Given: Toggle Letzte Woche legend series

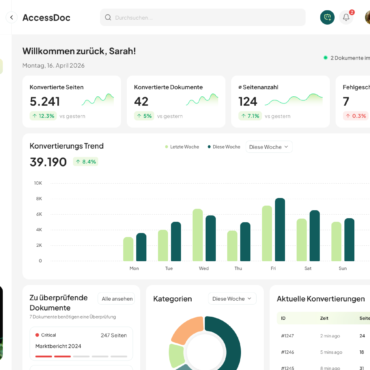Looking at the screenshot, I should 182,147.
